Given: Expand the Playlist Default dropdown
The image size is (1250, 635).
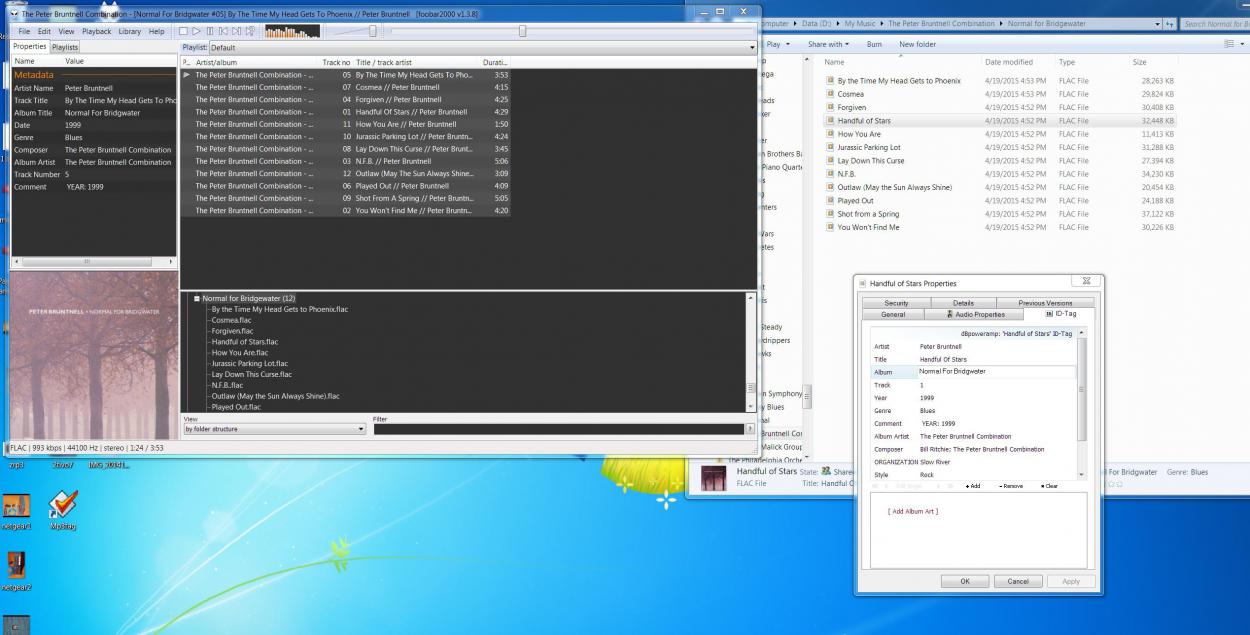Looking at the screenshot, I should point(752,47).
